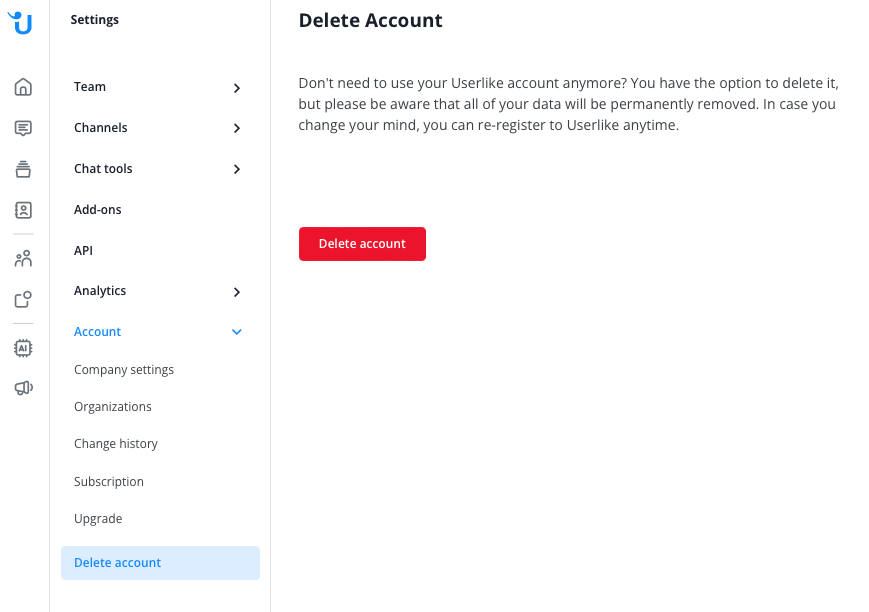
Task: Expand the Team settings section
Action: [90, 87]
